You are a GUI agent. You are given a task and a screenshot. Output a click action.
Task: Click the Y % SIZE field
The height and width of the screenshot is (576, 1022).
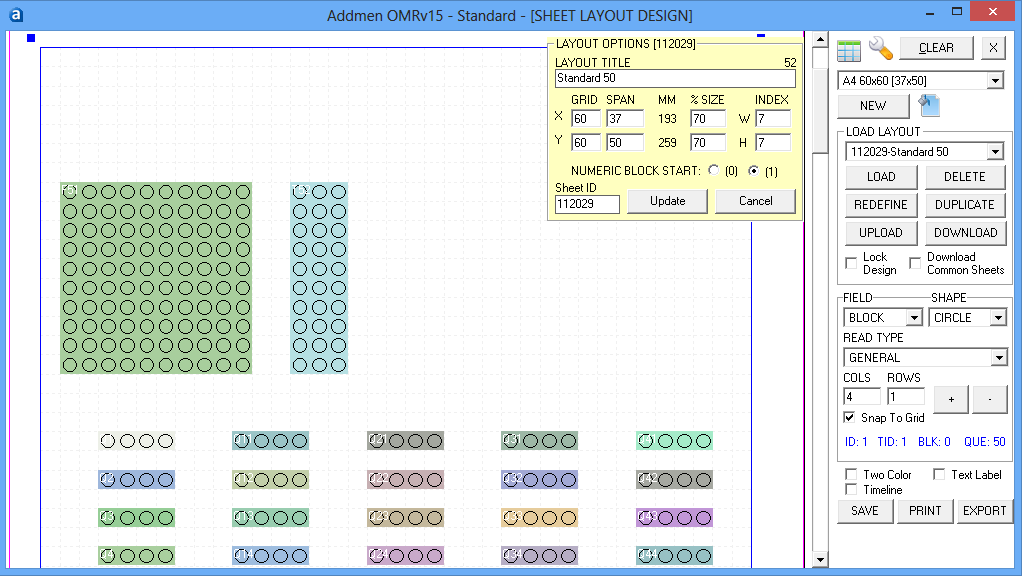point(708,143)
